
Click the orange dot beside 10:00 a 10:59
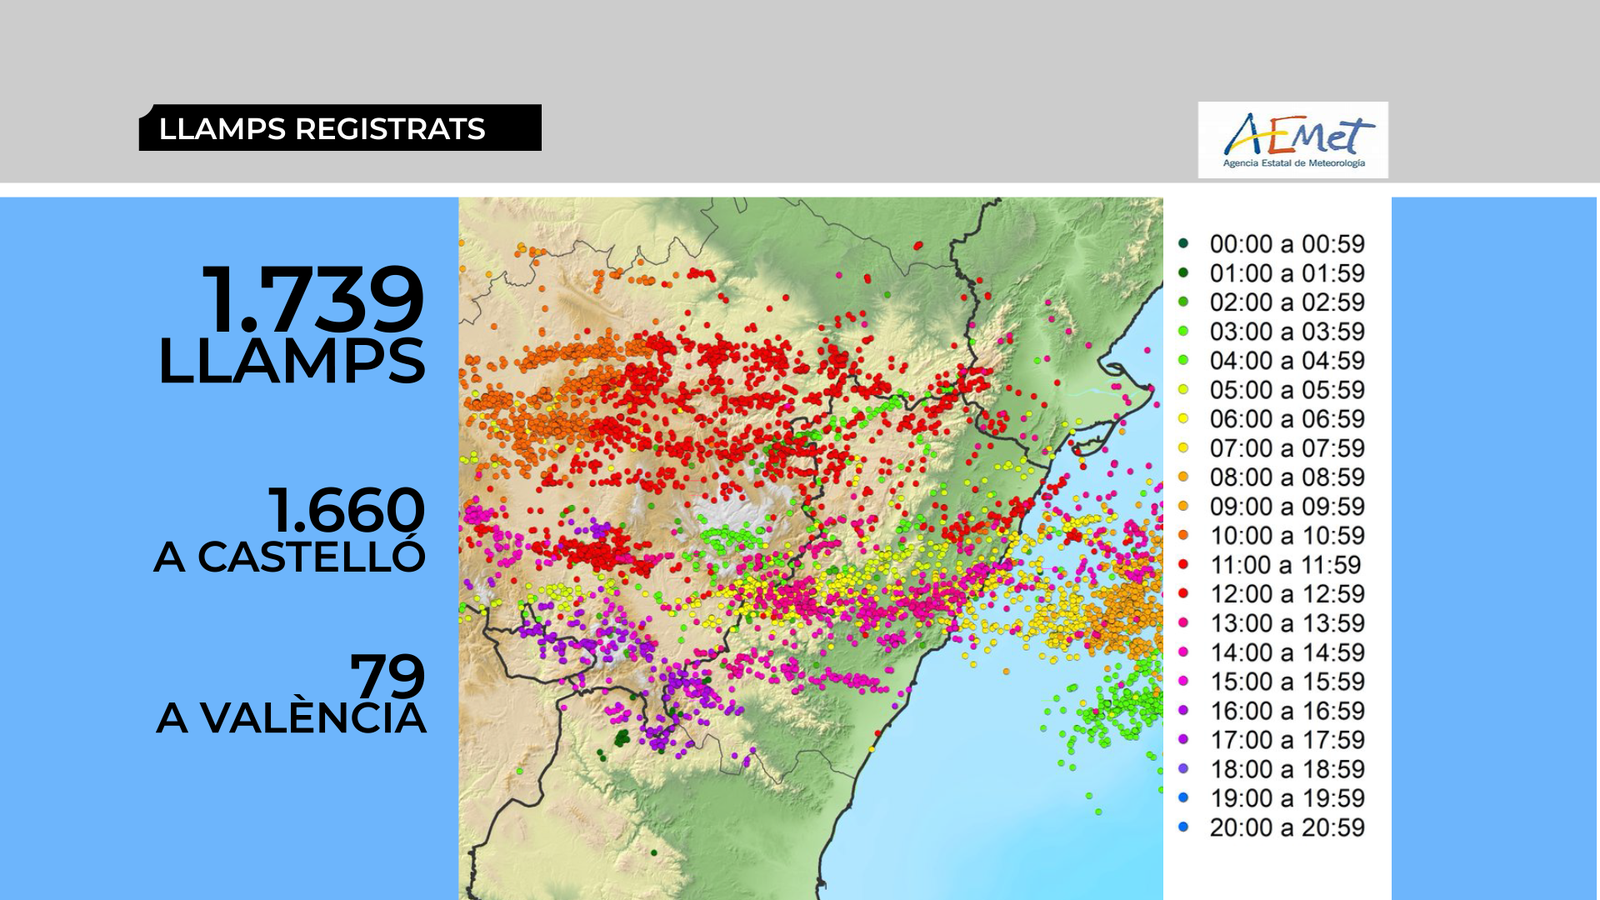pos(1183,535)
